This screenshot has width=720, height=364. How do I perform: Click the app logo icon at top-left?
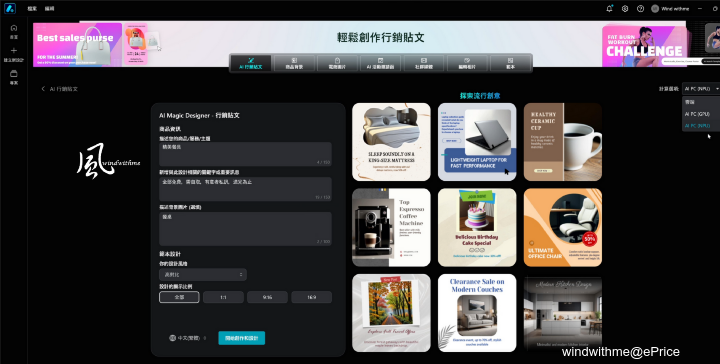pos(10,8)
